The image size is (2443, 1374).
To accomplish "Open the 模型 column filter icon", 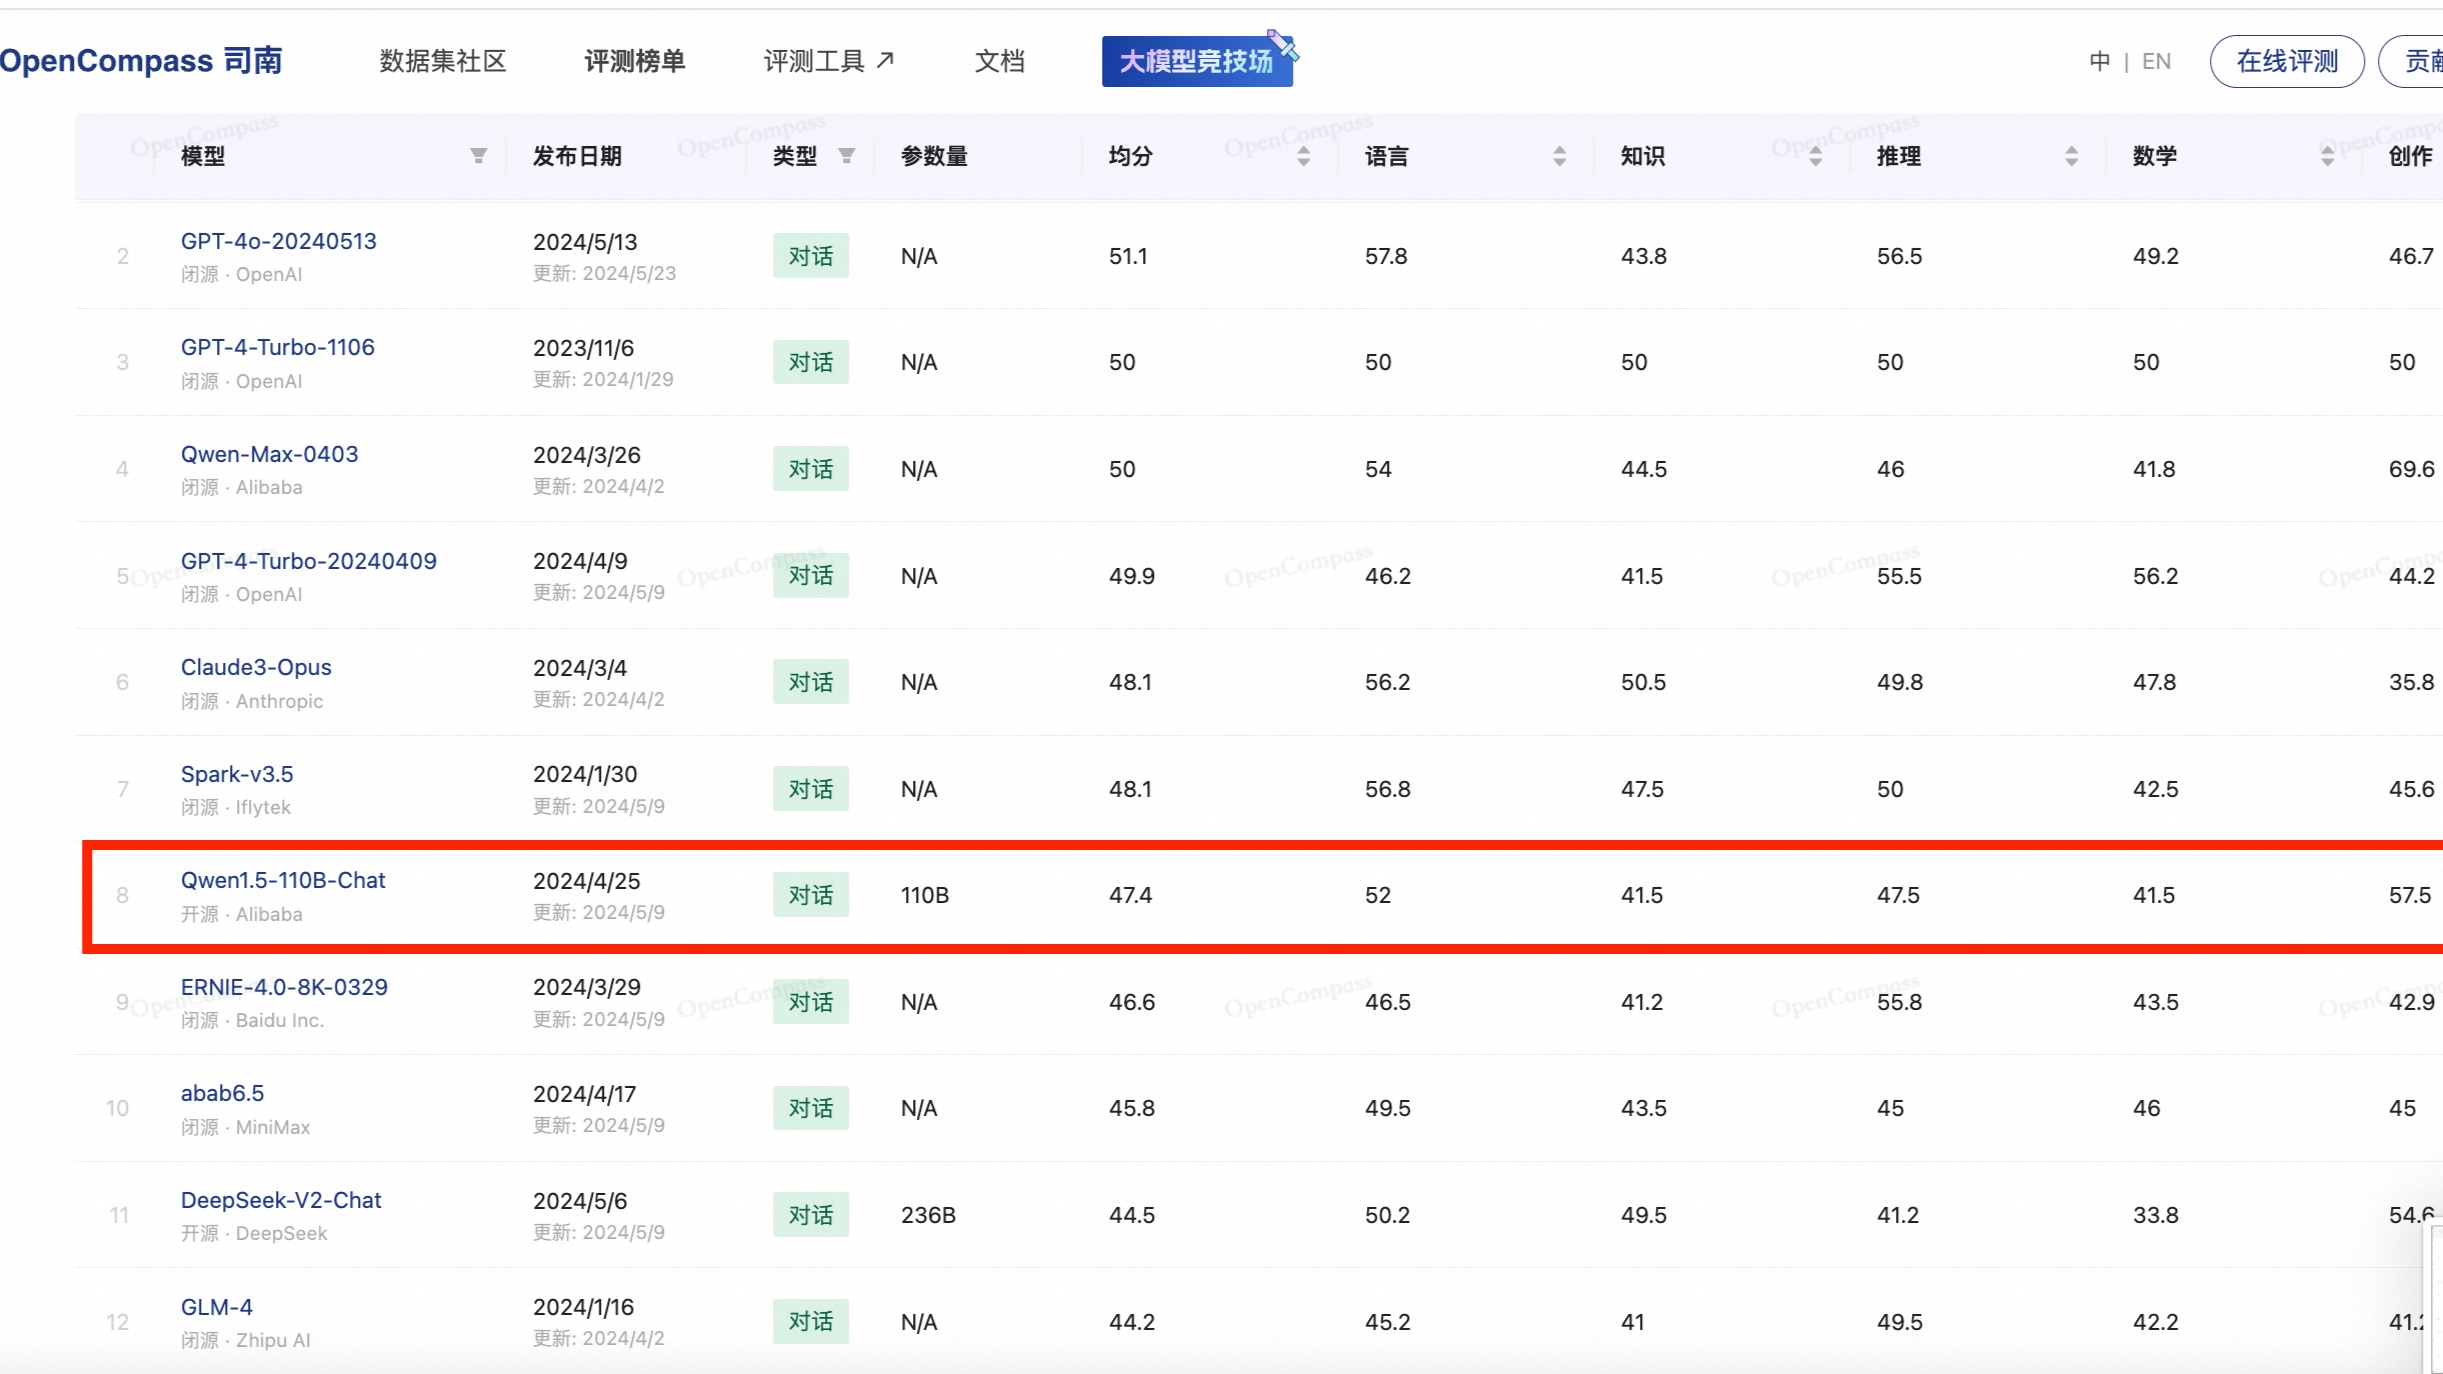I will click(x=479, y=156).
